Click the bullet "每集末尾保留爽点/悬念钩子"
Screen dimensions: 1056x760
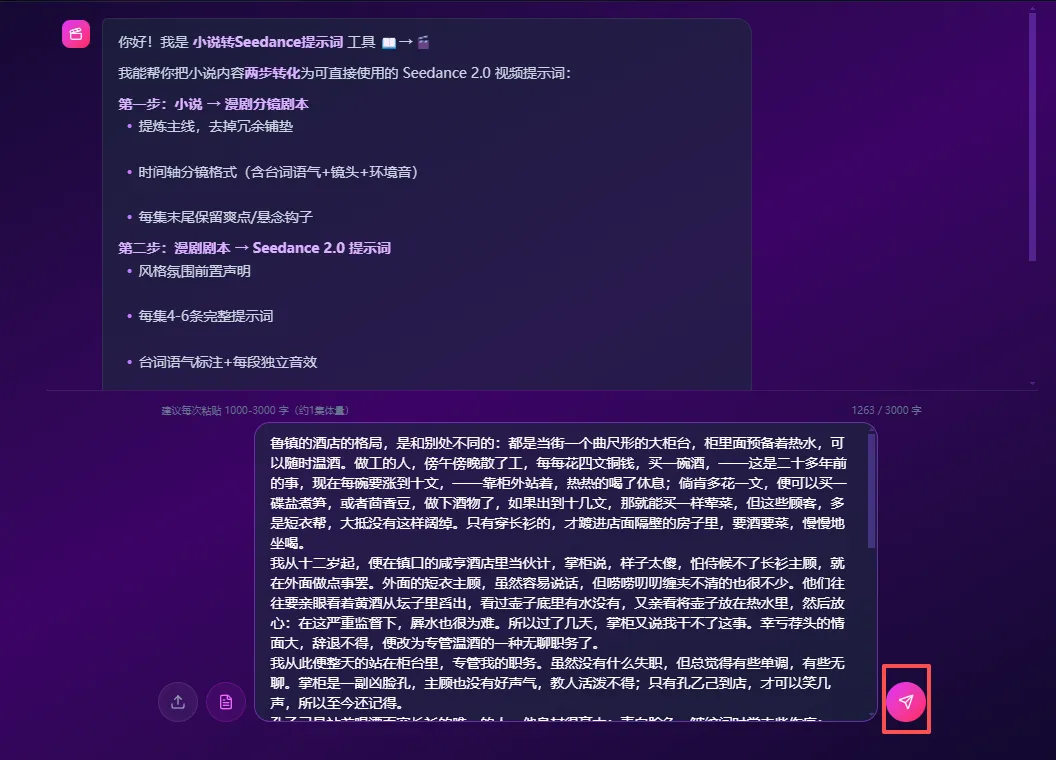point(226,217)
